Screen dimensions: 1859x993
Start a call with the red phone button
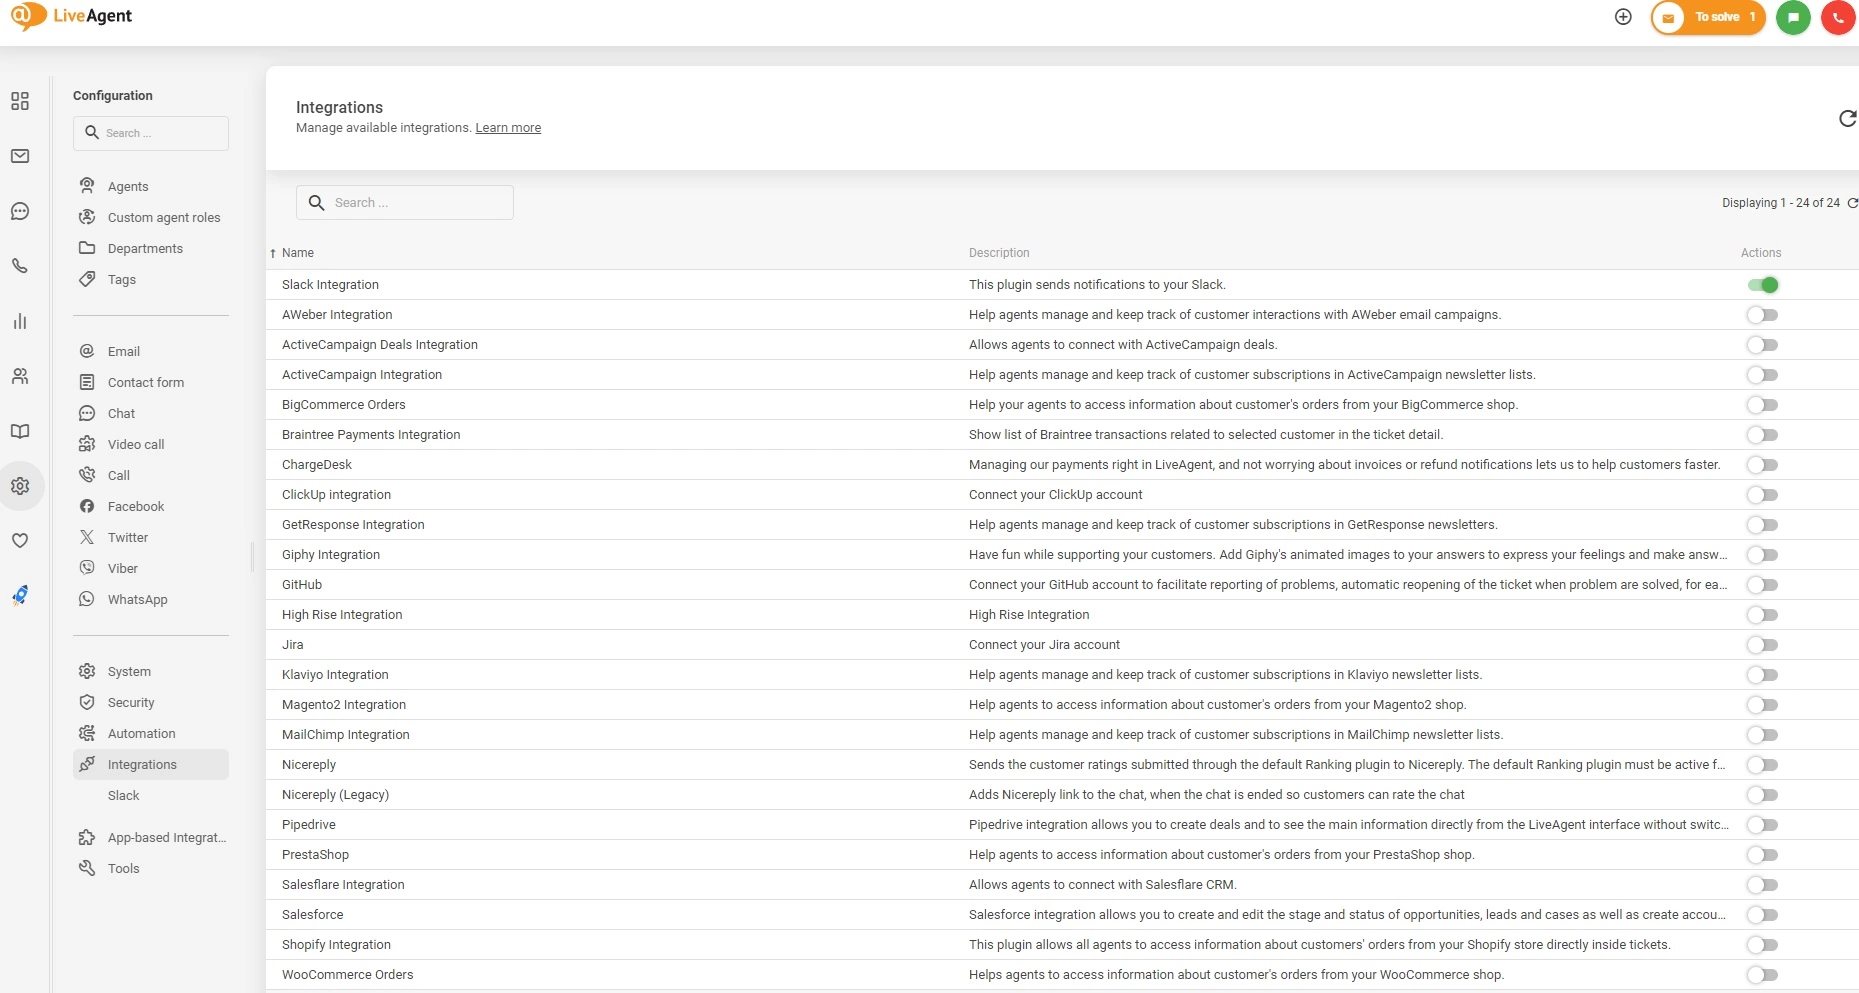point(1837,17)
